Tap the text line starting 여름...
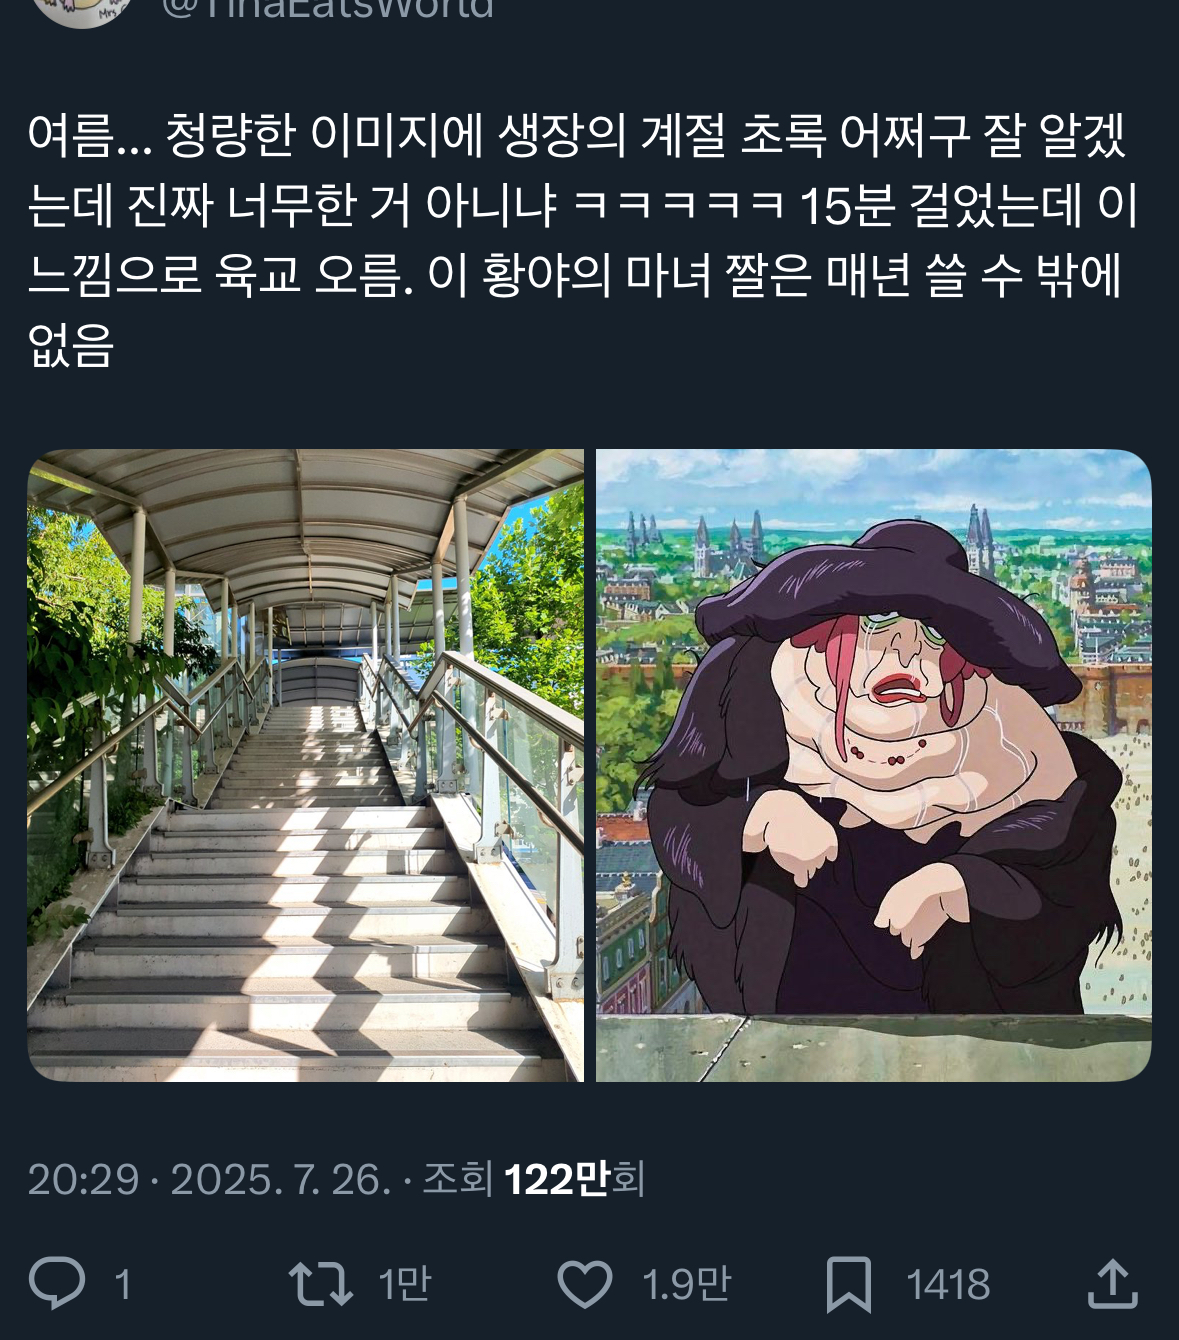 coord(577,135)
